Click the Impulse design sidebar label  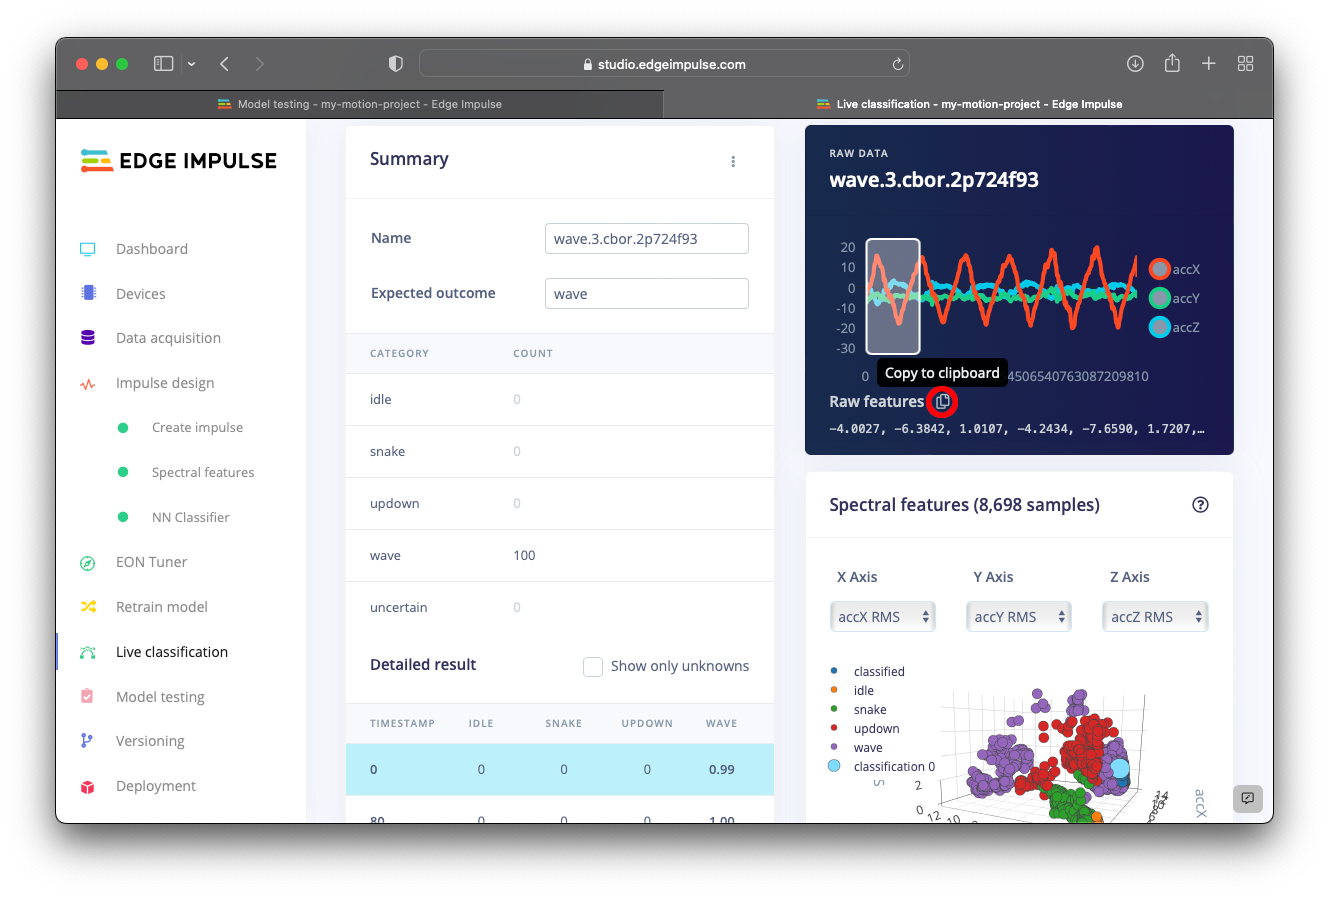click(x=165, y=383)
